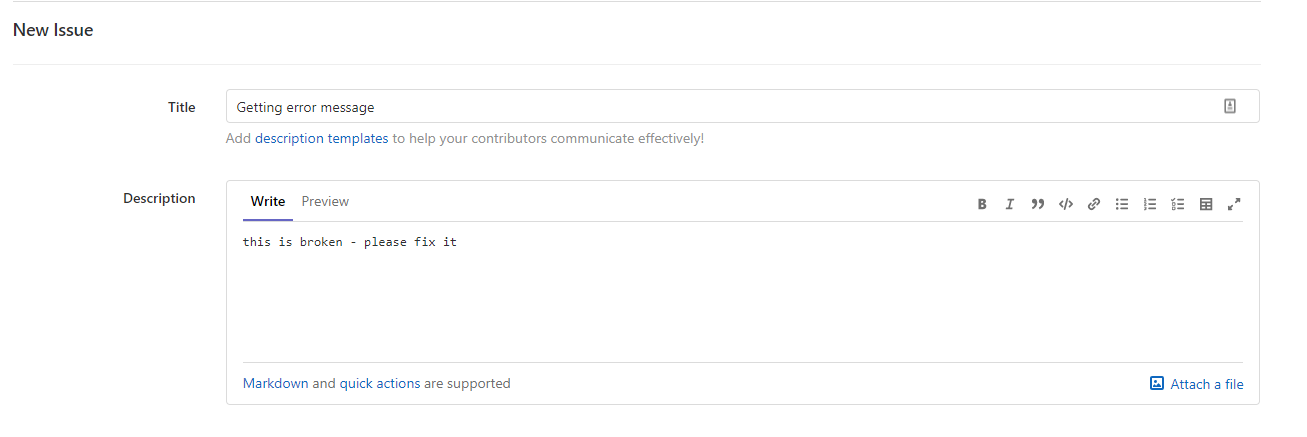Apply italic formatting to description text
This screenshot has width=1307, height=437.
(1010, 204)
